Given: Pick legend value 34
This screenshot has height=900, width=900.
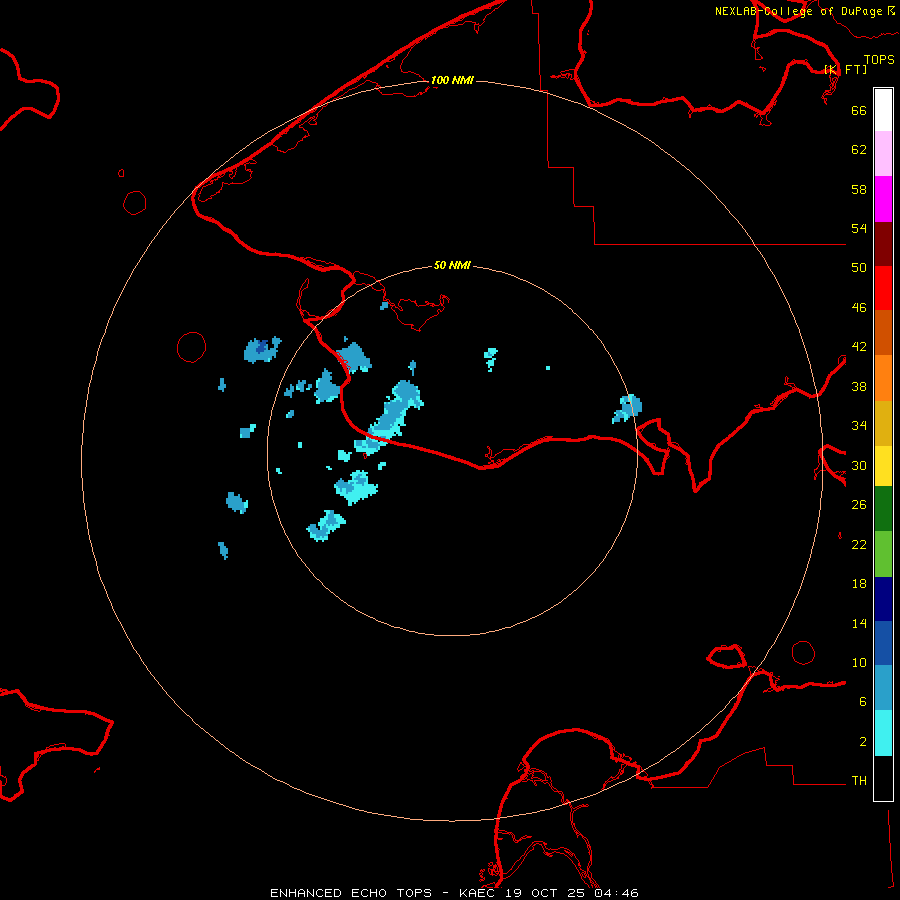Looking at the screenshot, I should click(859, 426).
